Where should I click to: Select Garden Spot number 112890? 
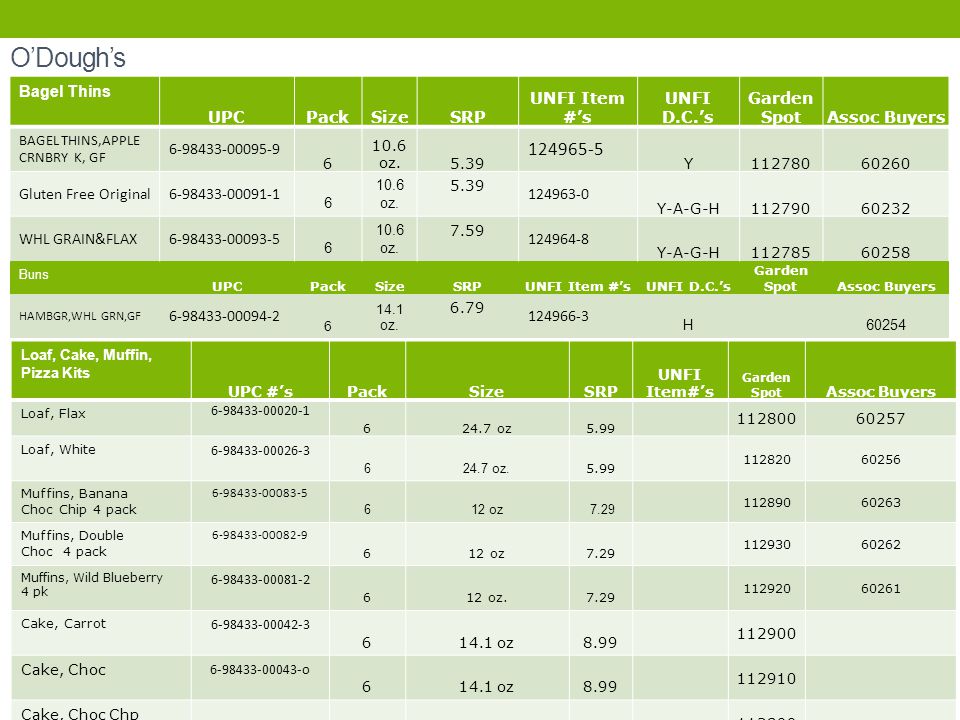pos(767,503)
